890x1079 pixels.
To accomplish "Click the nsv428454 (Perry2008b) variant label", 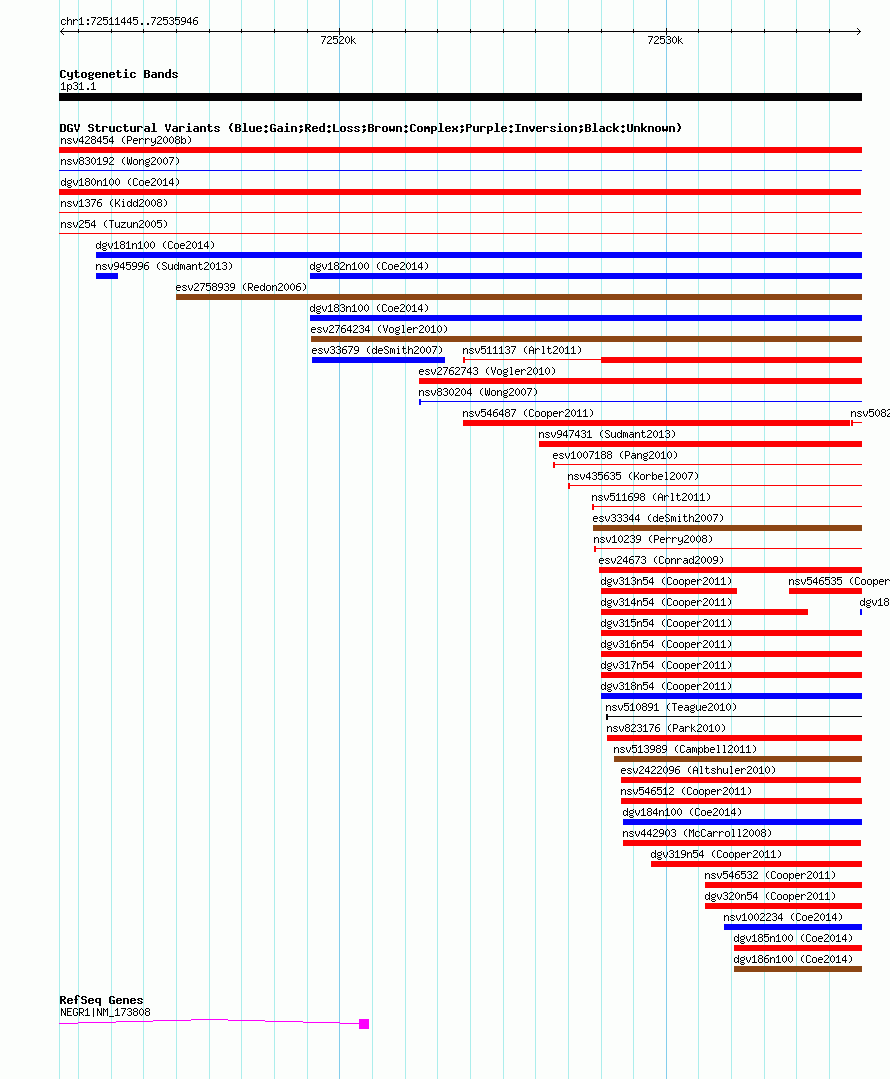I will click(x=126, y=140).
